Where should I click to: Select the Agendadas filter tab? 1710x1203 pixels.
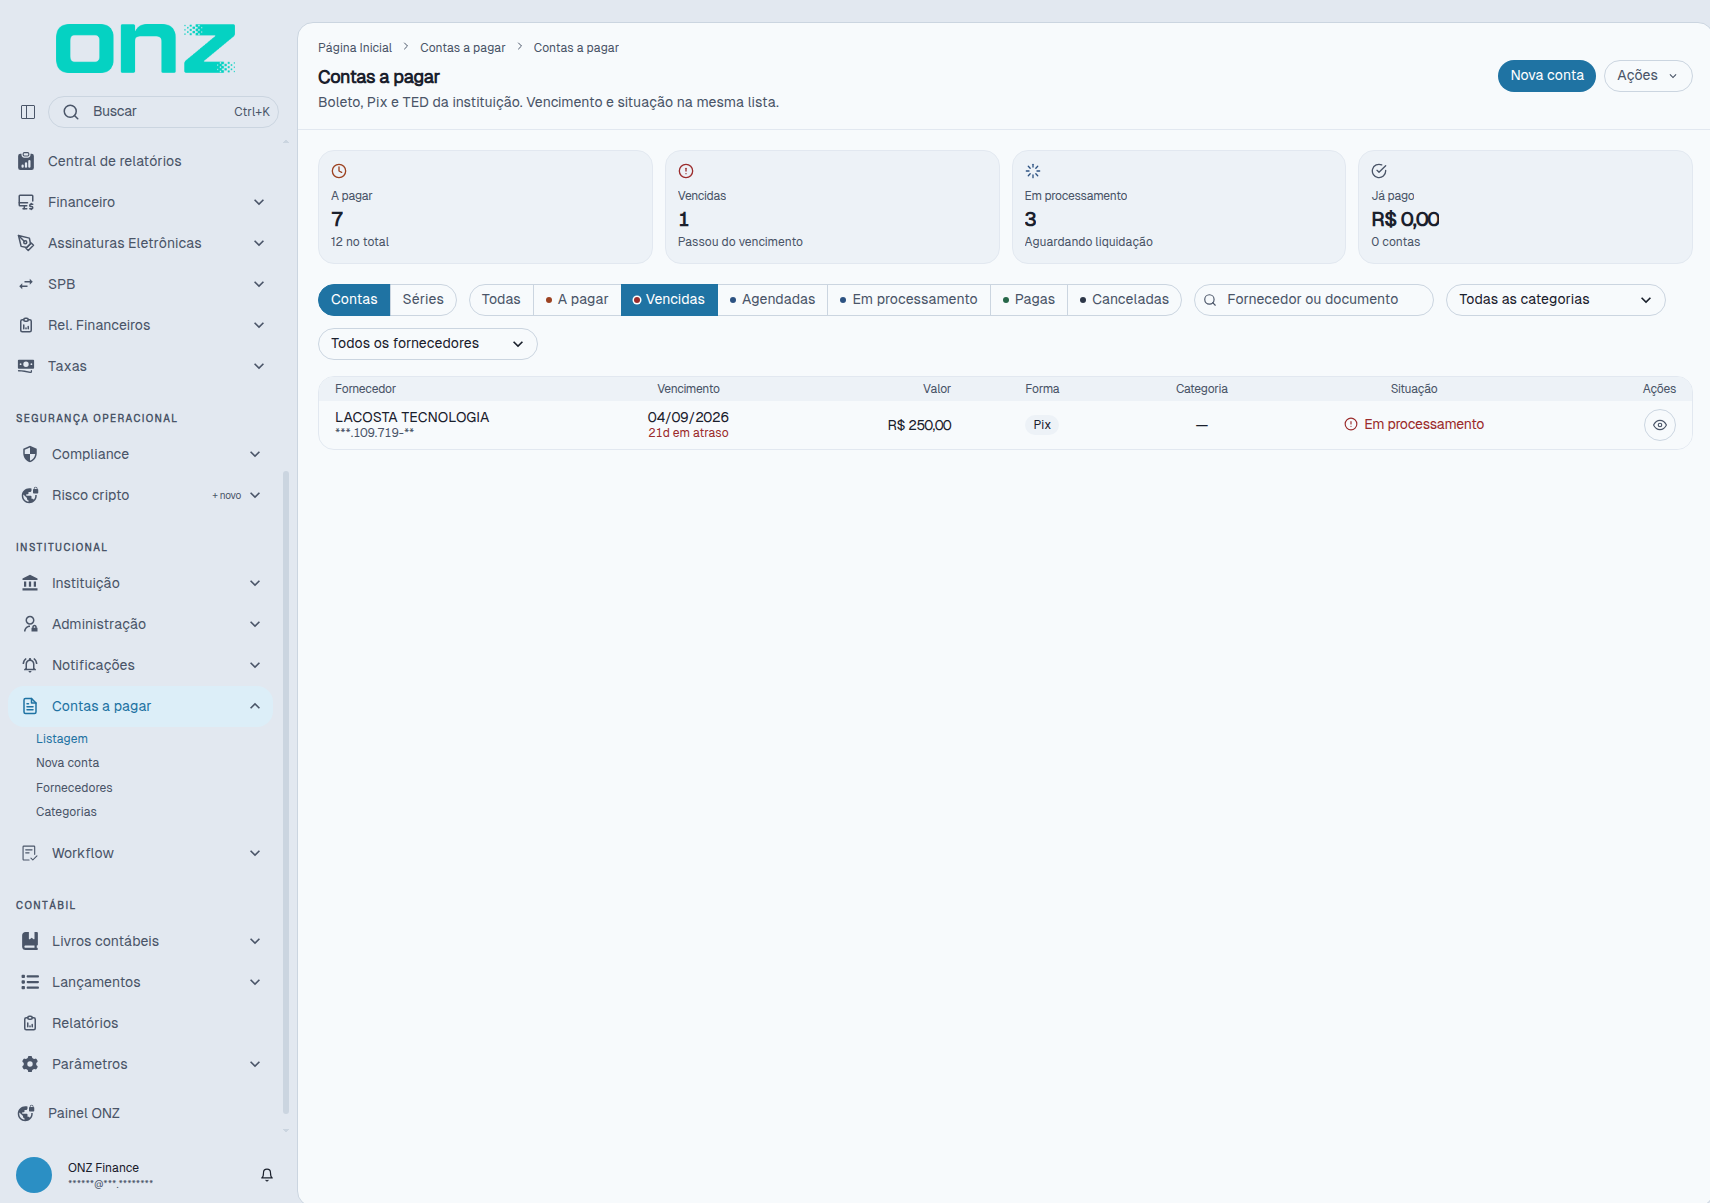pos(772,300)
